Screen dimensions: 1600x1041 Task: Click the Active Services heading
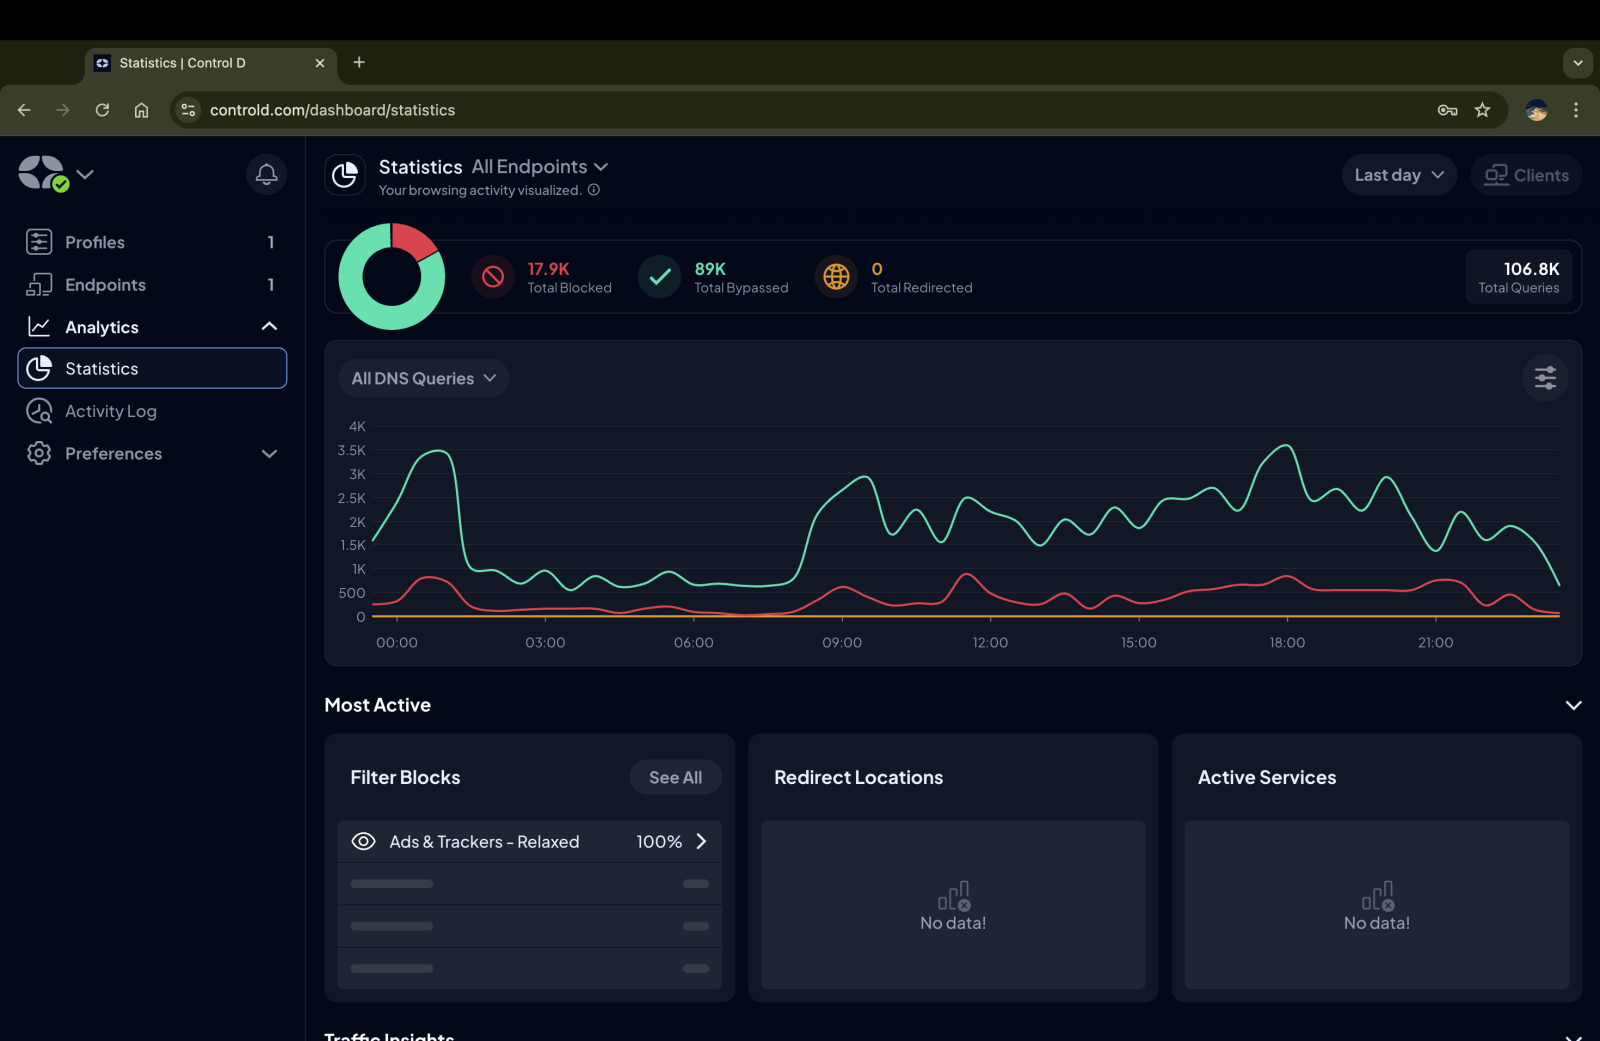(x=1267, y=777)
